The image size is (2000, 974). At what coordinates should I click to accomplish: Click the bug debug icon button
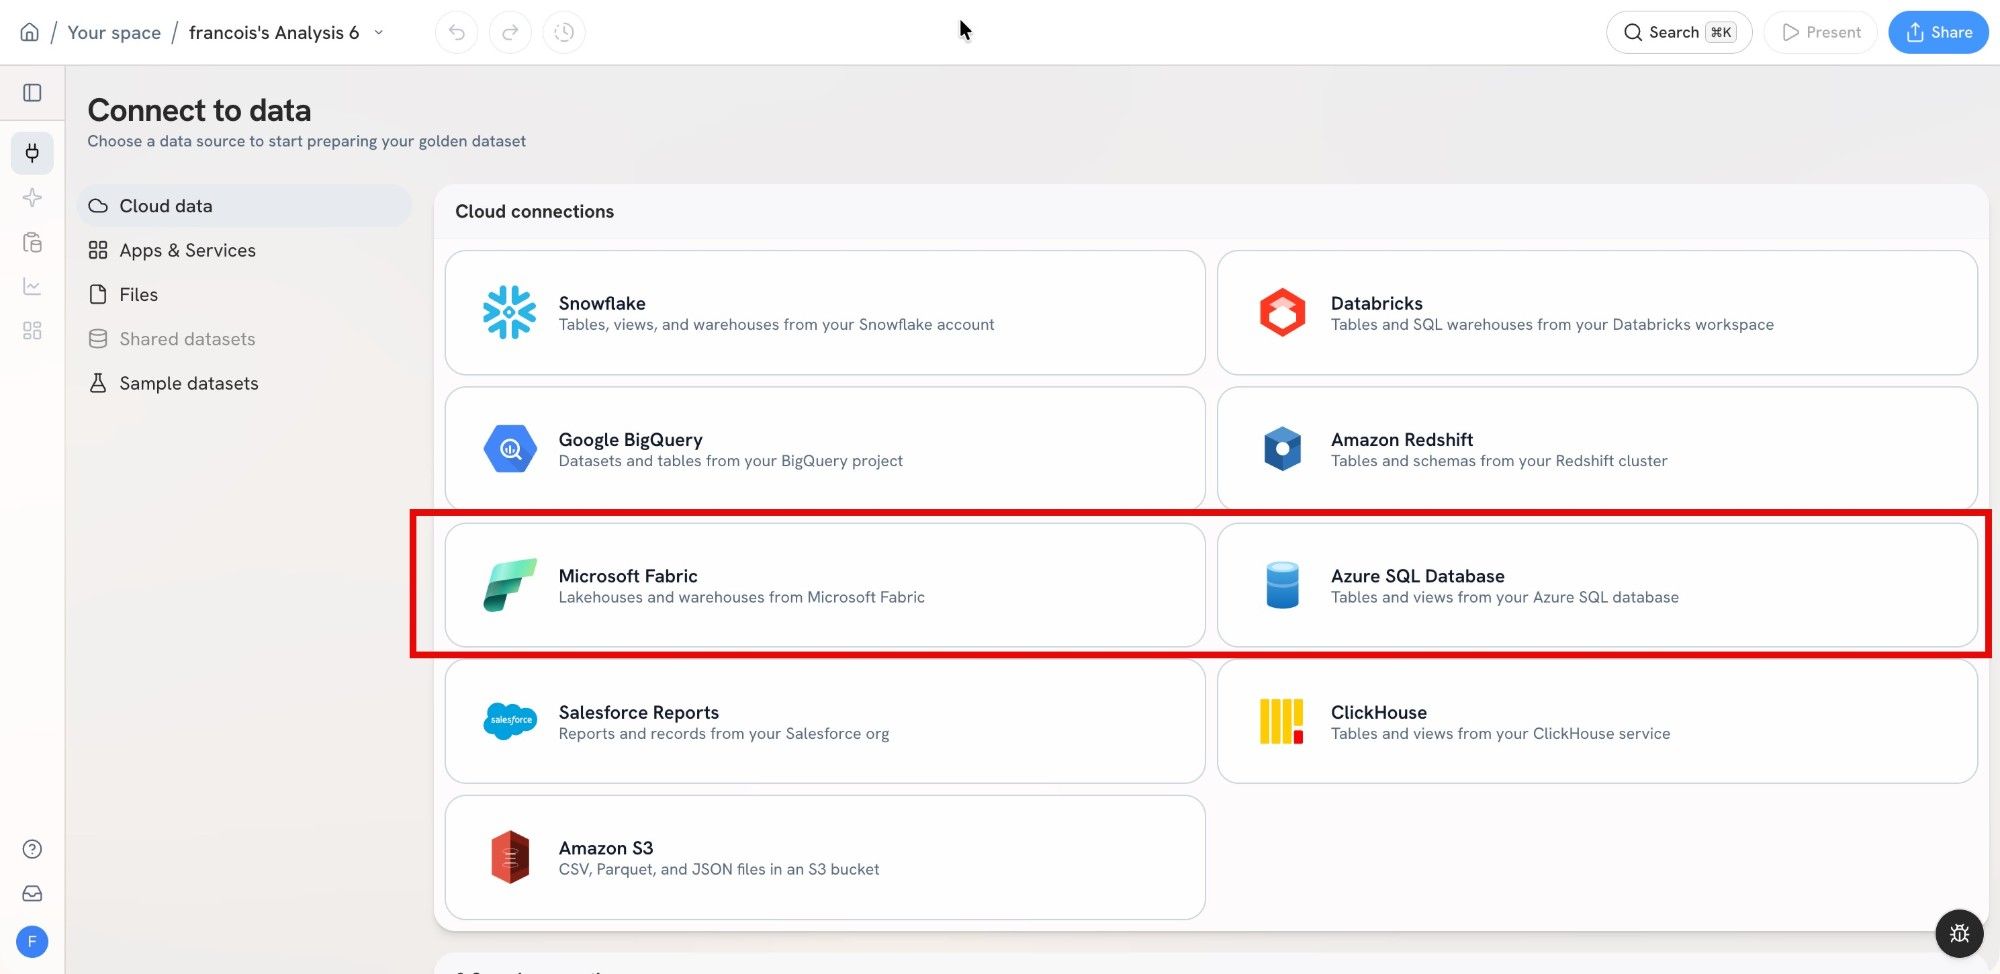[x=1959, y=933]
